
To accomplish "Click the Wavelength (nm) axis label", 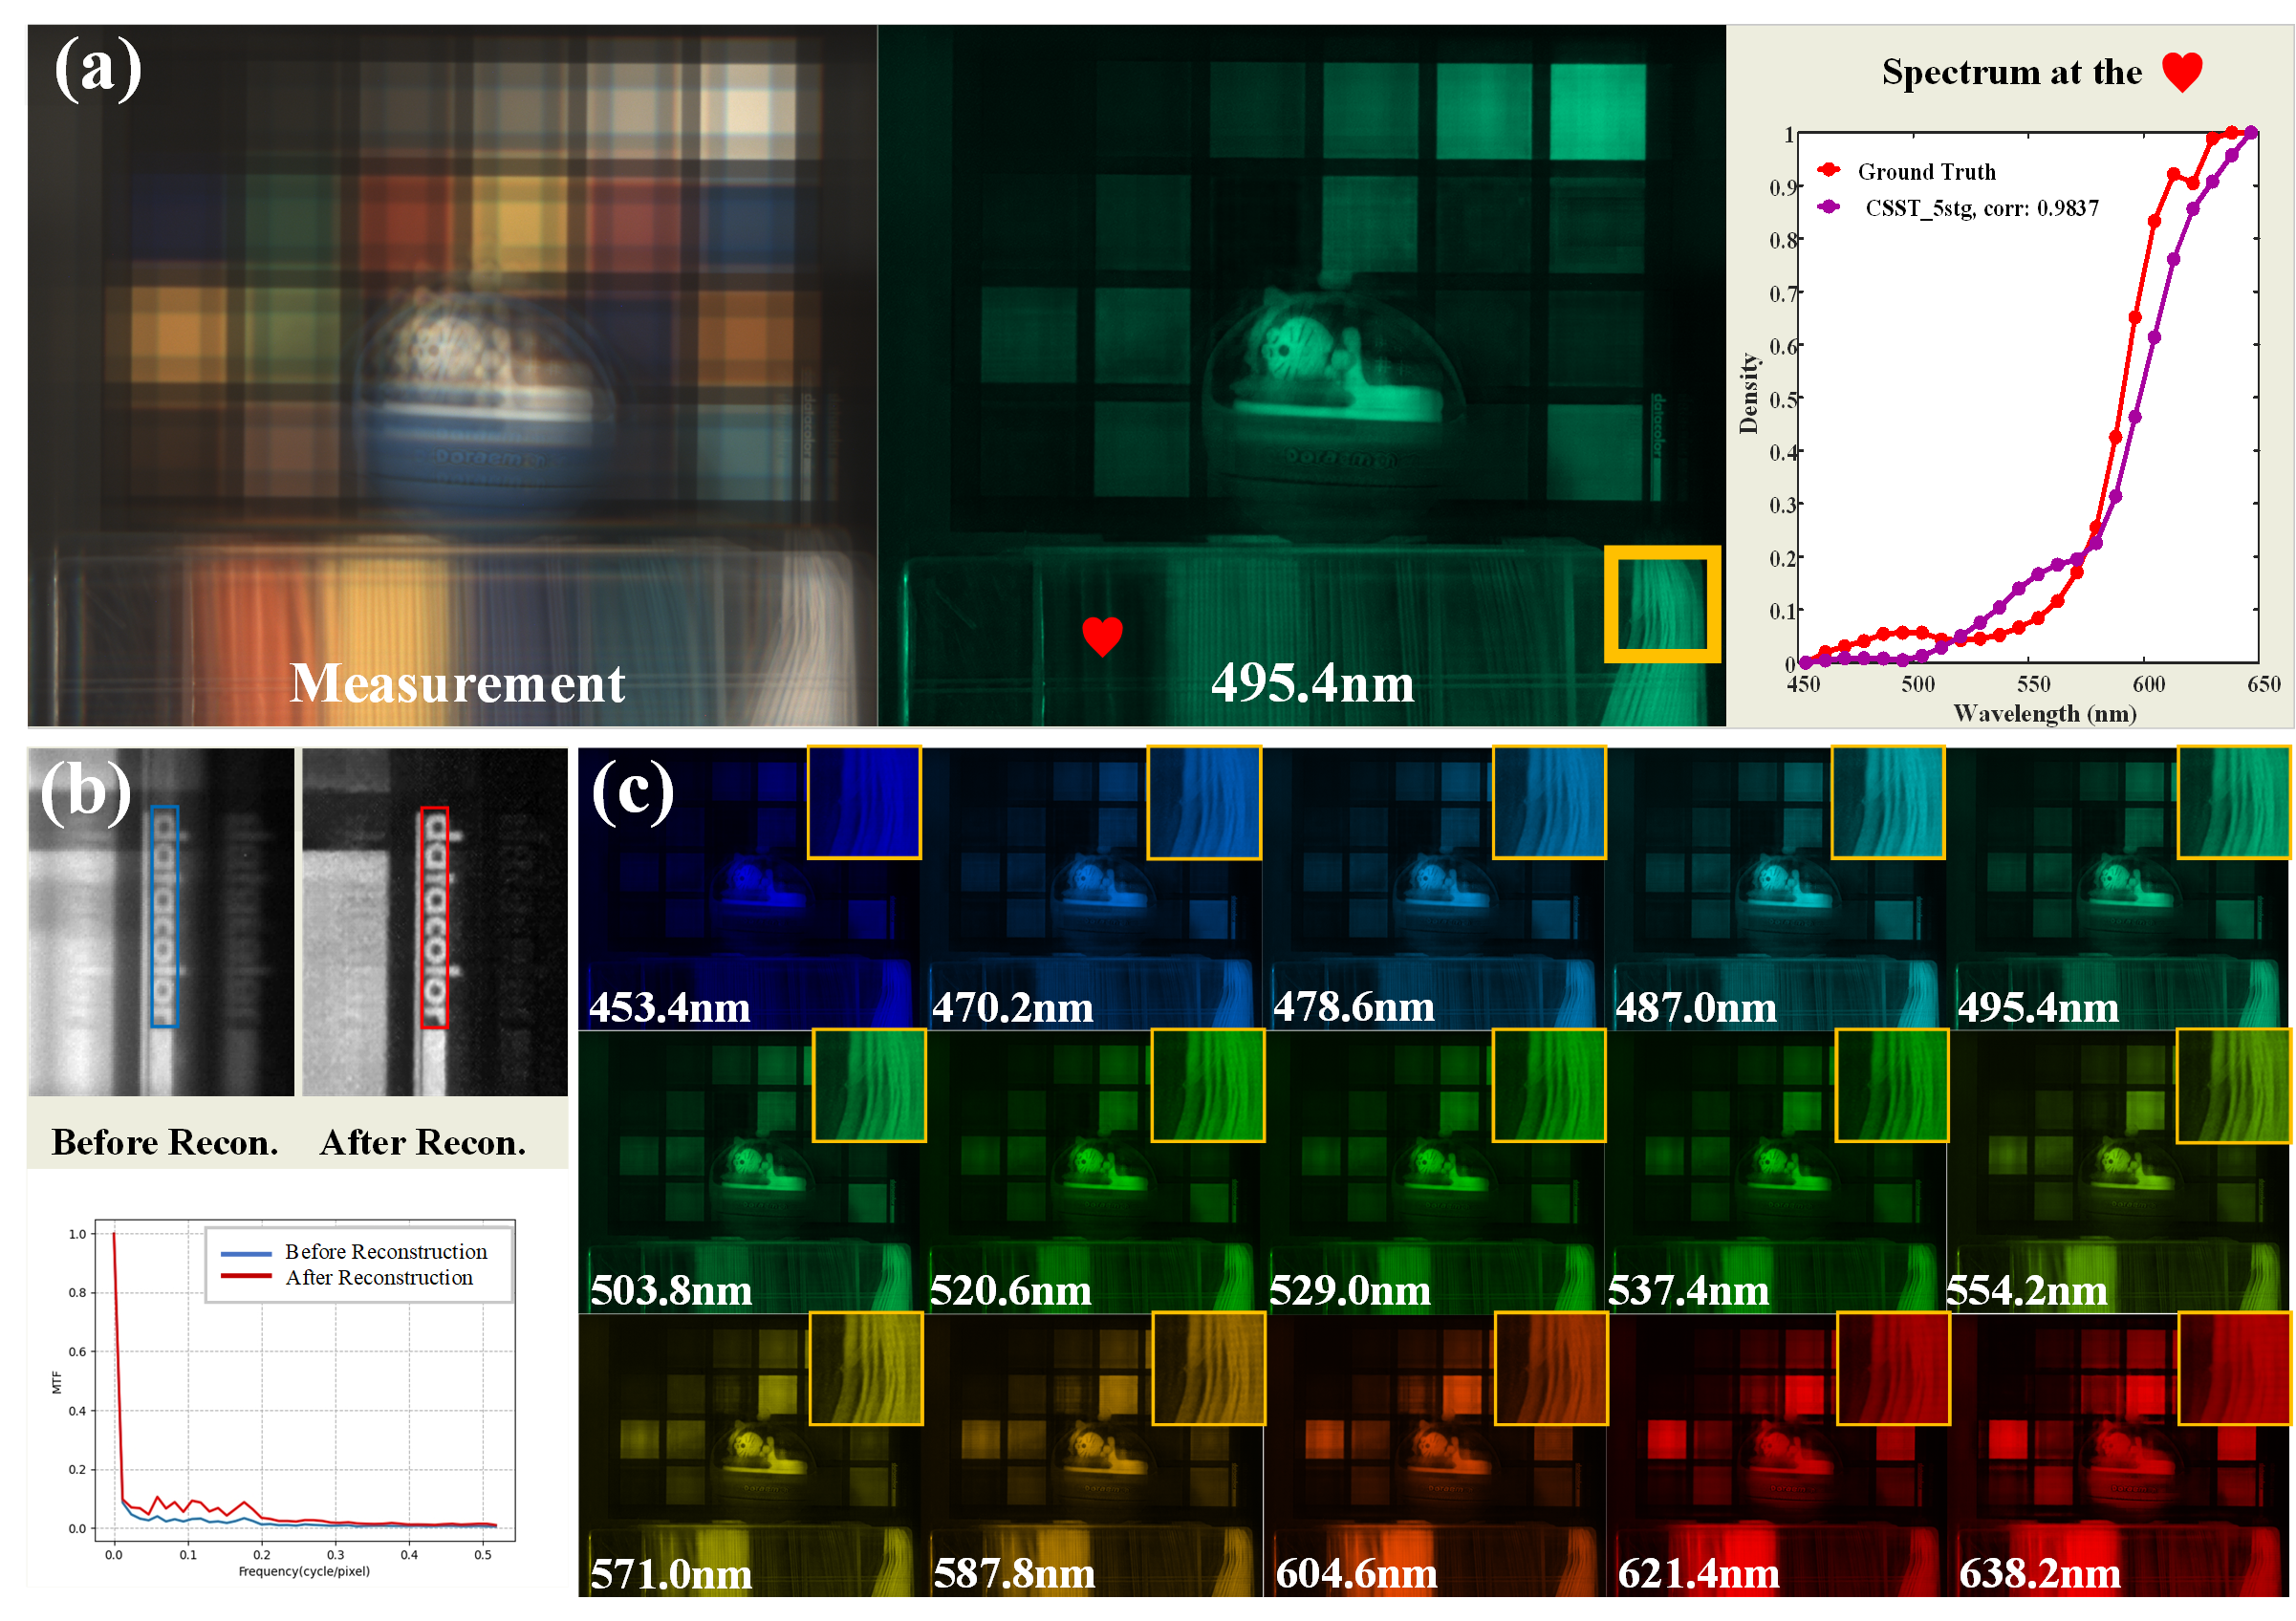I will [x=2044, y=713].
